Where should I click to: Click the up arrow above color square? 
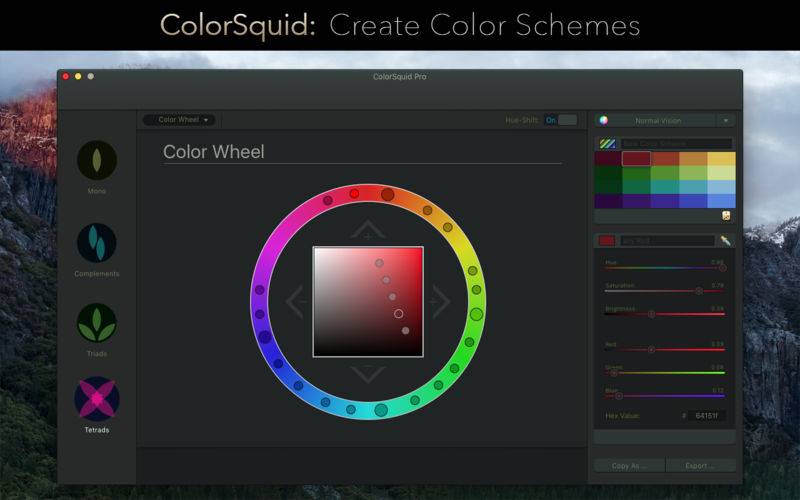[x=368, y=230]
